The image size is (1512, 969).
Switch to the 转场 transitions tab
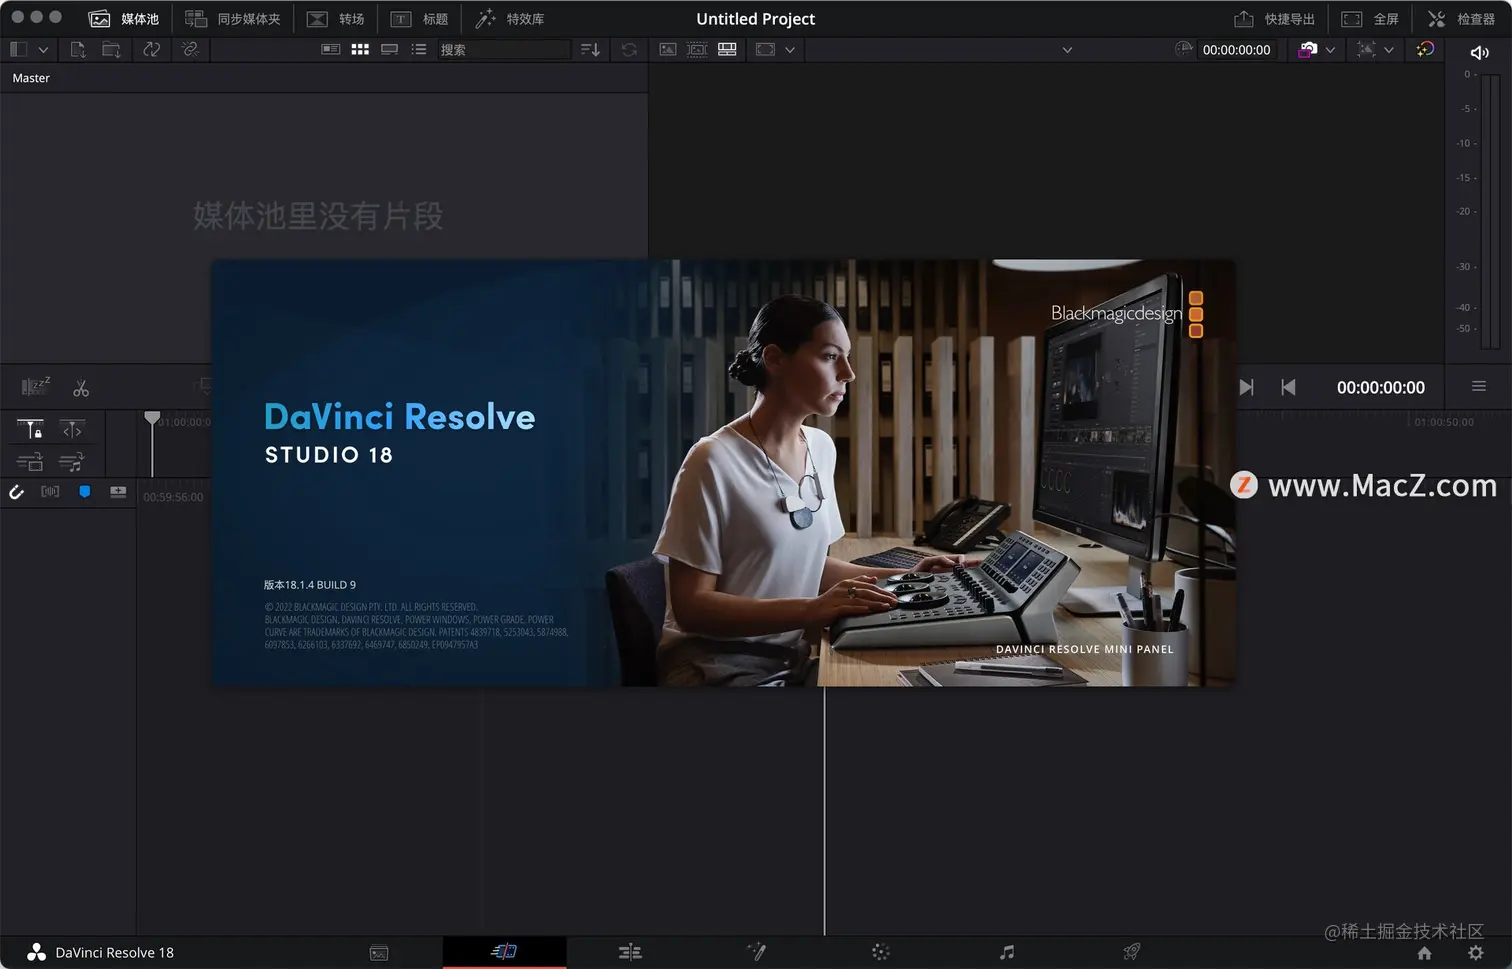tap(335, 19)
